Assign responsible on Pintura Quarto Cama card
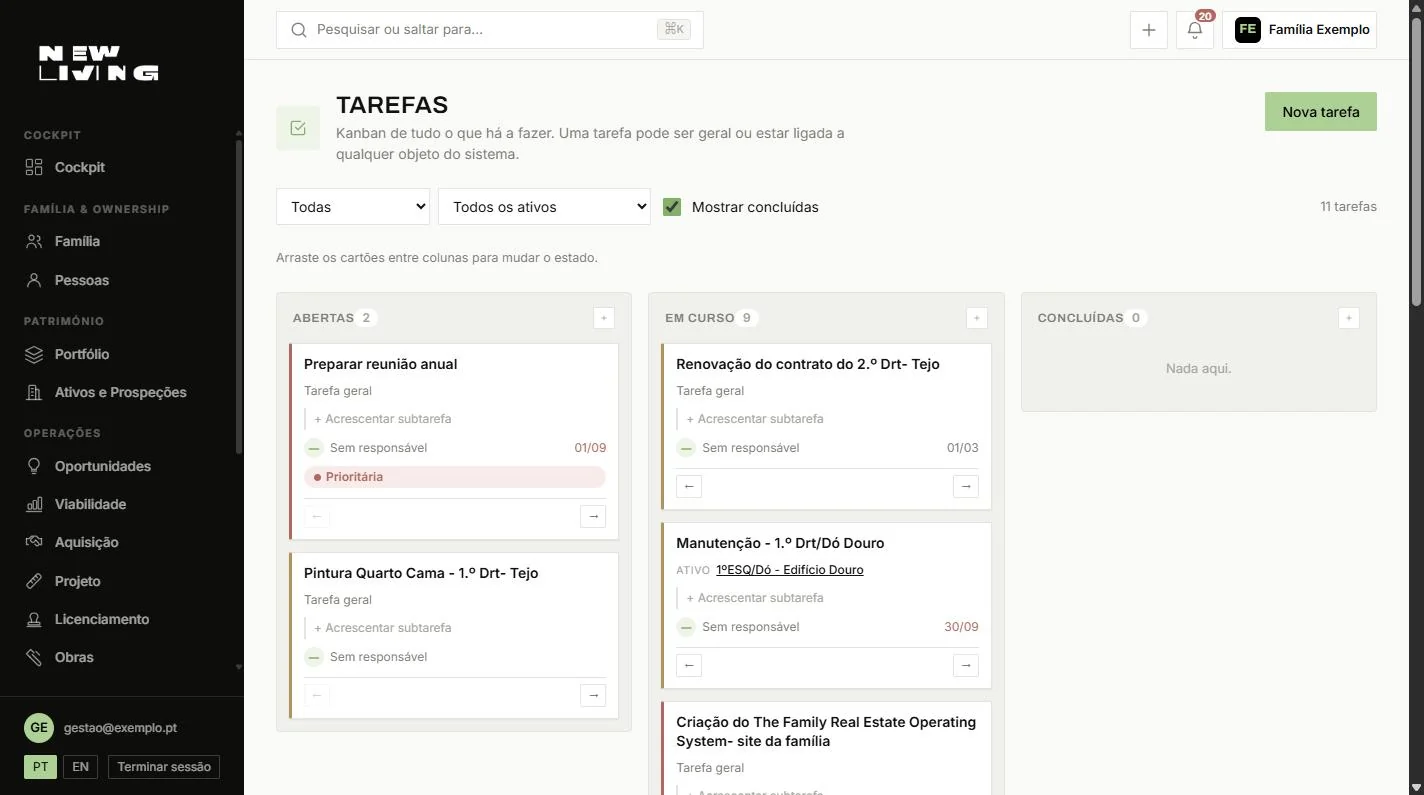1424x795 pixels. click(366, 657)
